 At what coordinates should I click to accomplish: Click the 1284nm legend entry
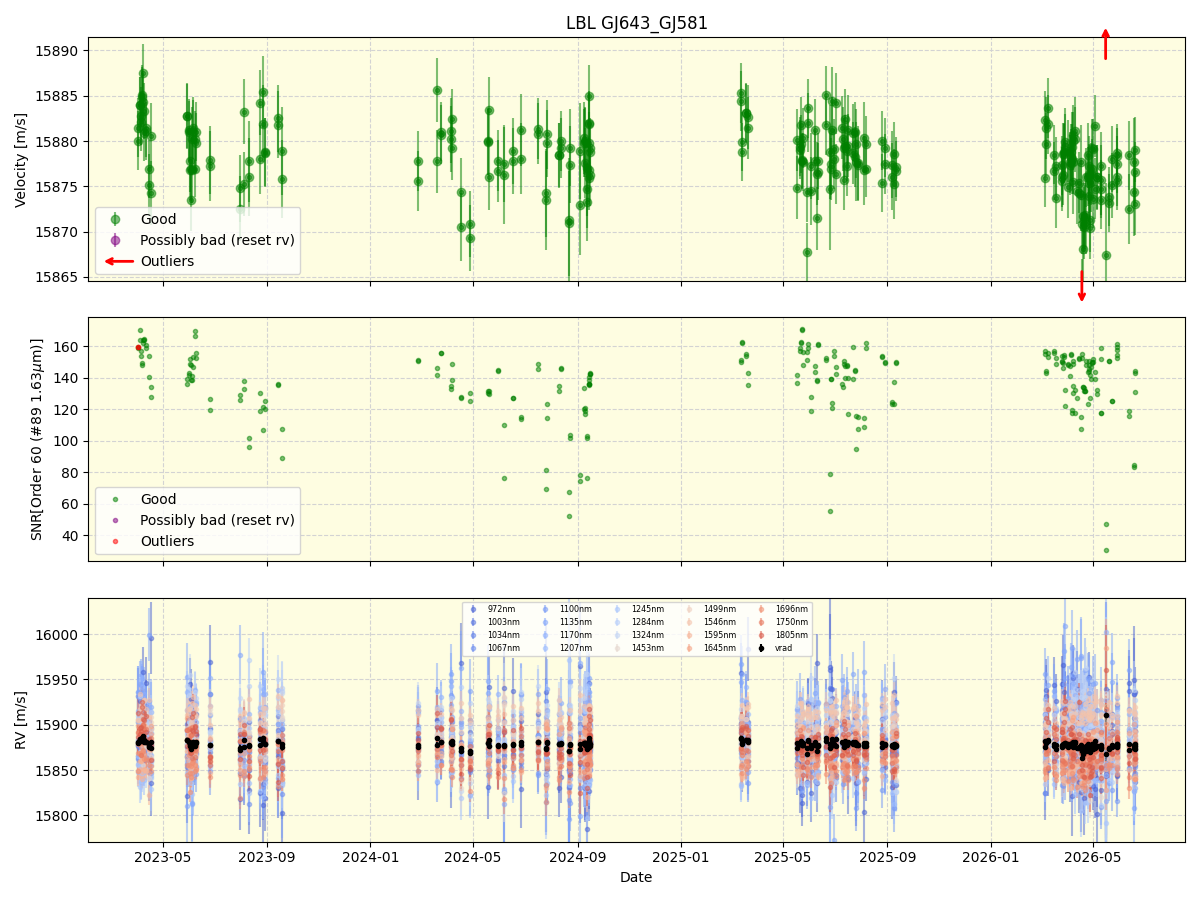[639, 622]
